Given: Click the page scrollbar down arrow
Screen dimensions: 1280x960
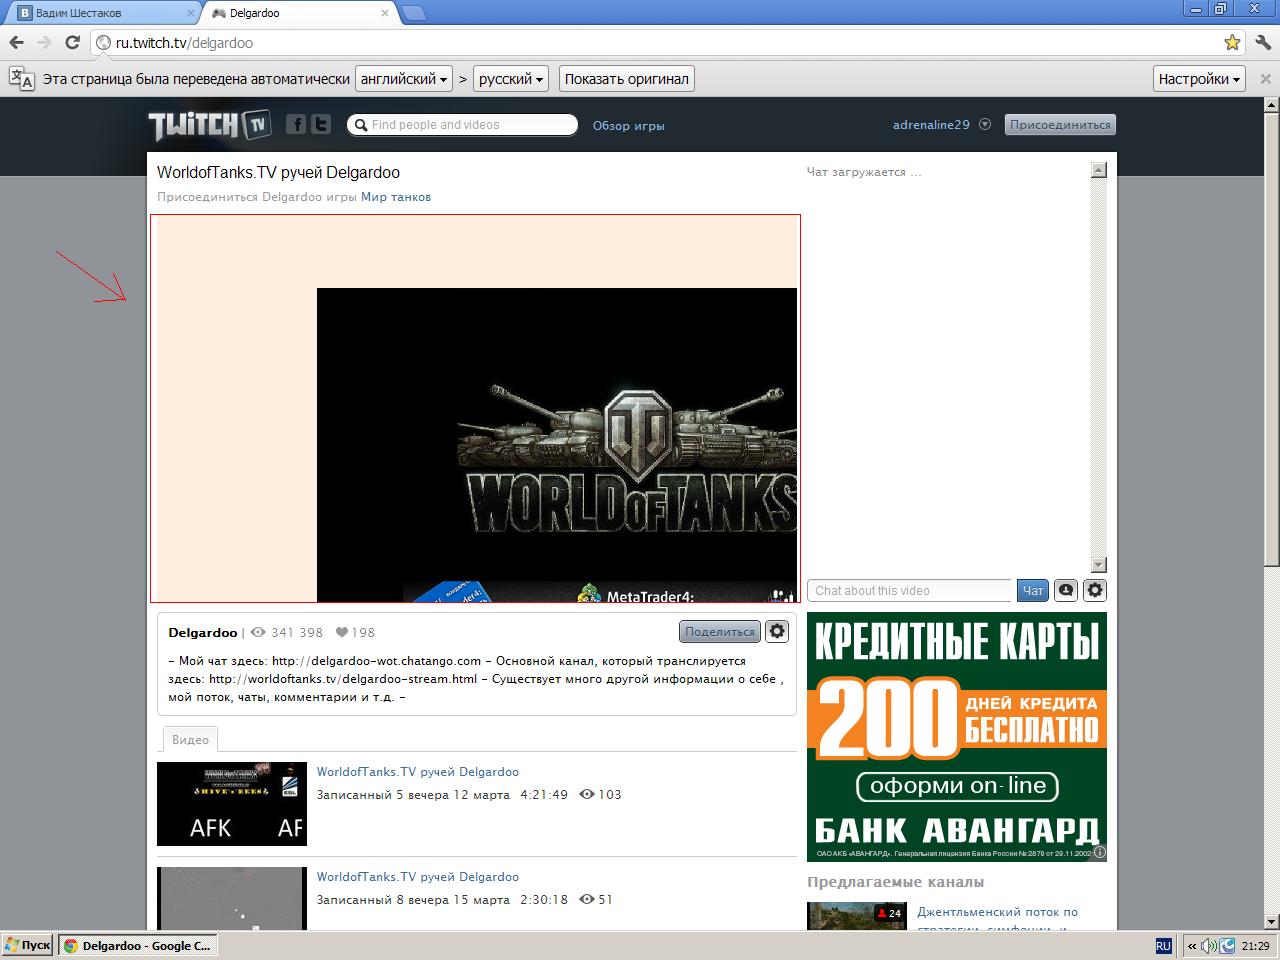Looking at the screenshot, I should (x=1272, y=921).
